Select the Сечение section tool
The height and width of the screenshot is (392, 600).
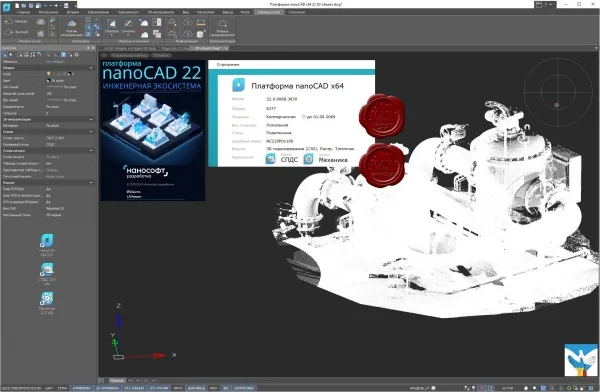[x=128, y=26]
